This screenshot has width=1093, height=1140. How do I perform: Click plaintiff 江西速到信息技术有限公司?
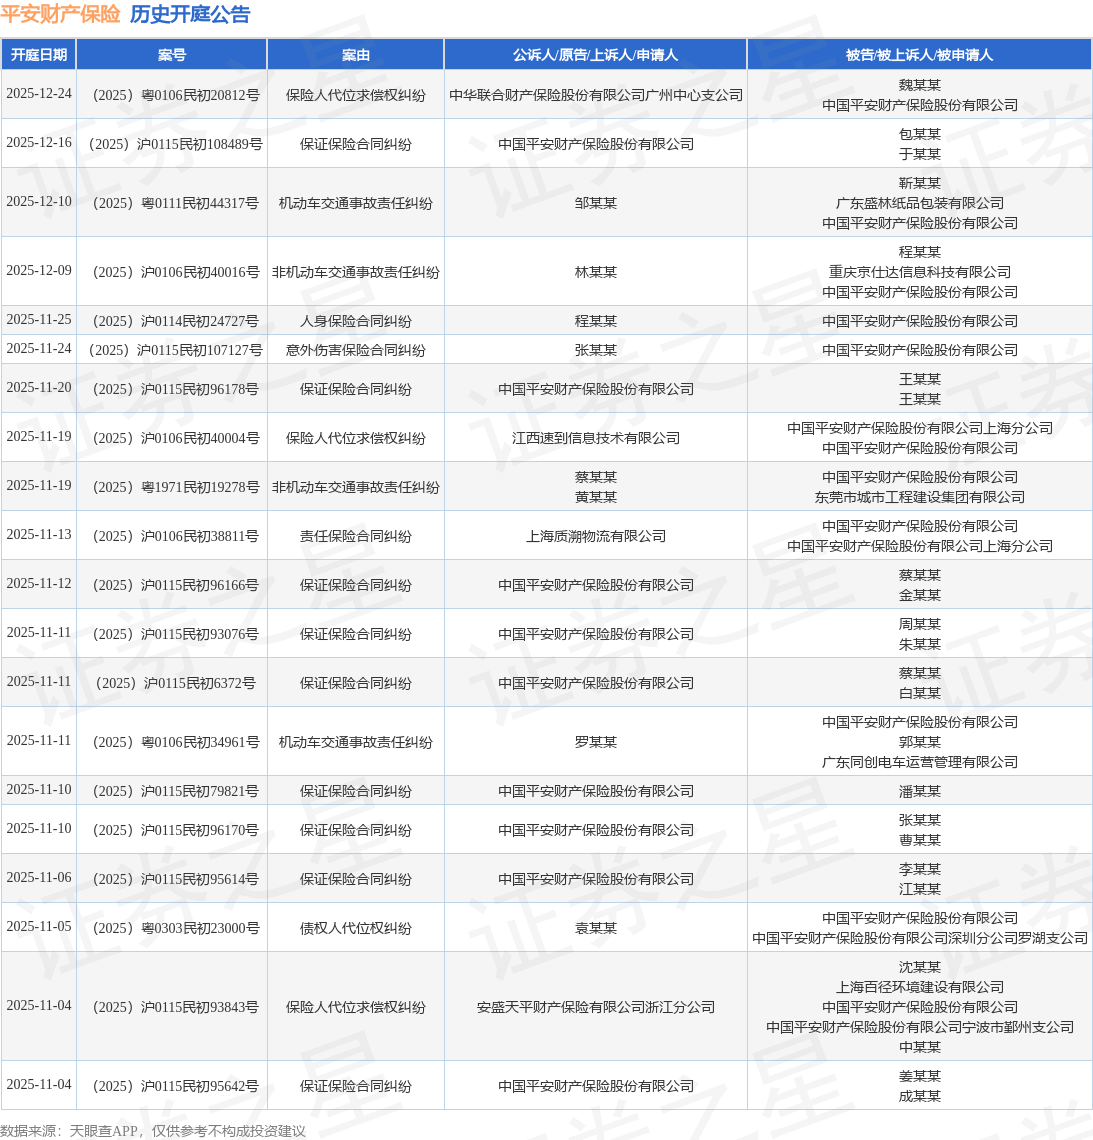coord(596,438)
